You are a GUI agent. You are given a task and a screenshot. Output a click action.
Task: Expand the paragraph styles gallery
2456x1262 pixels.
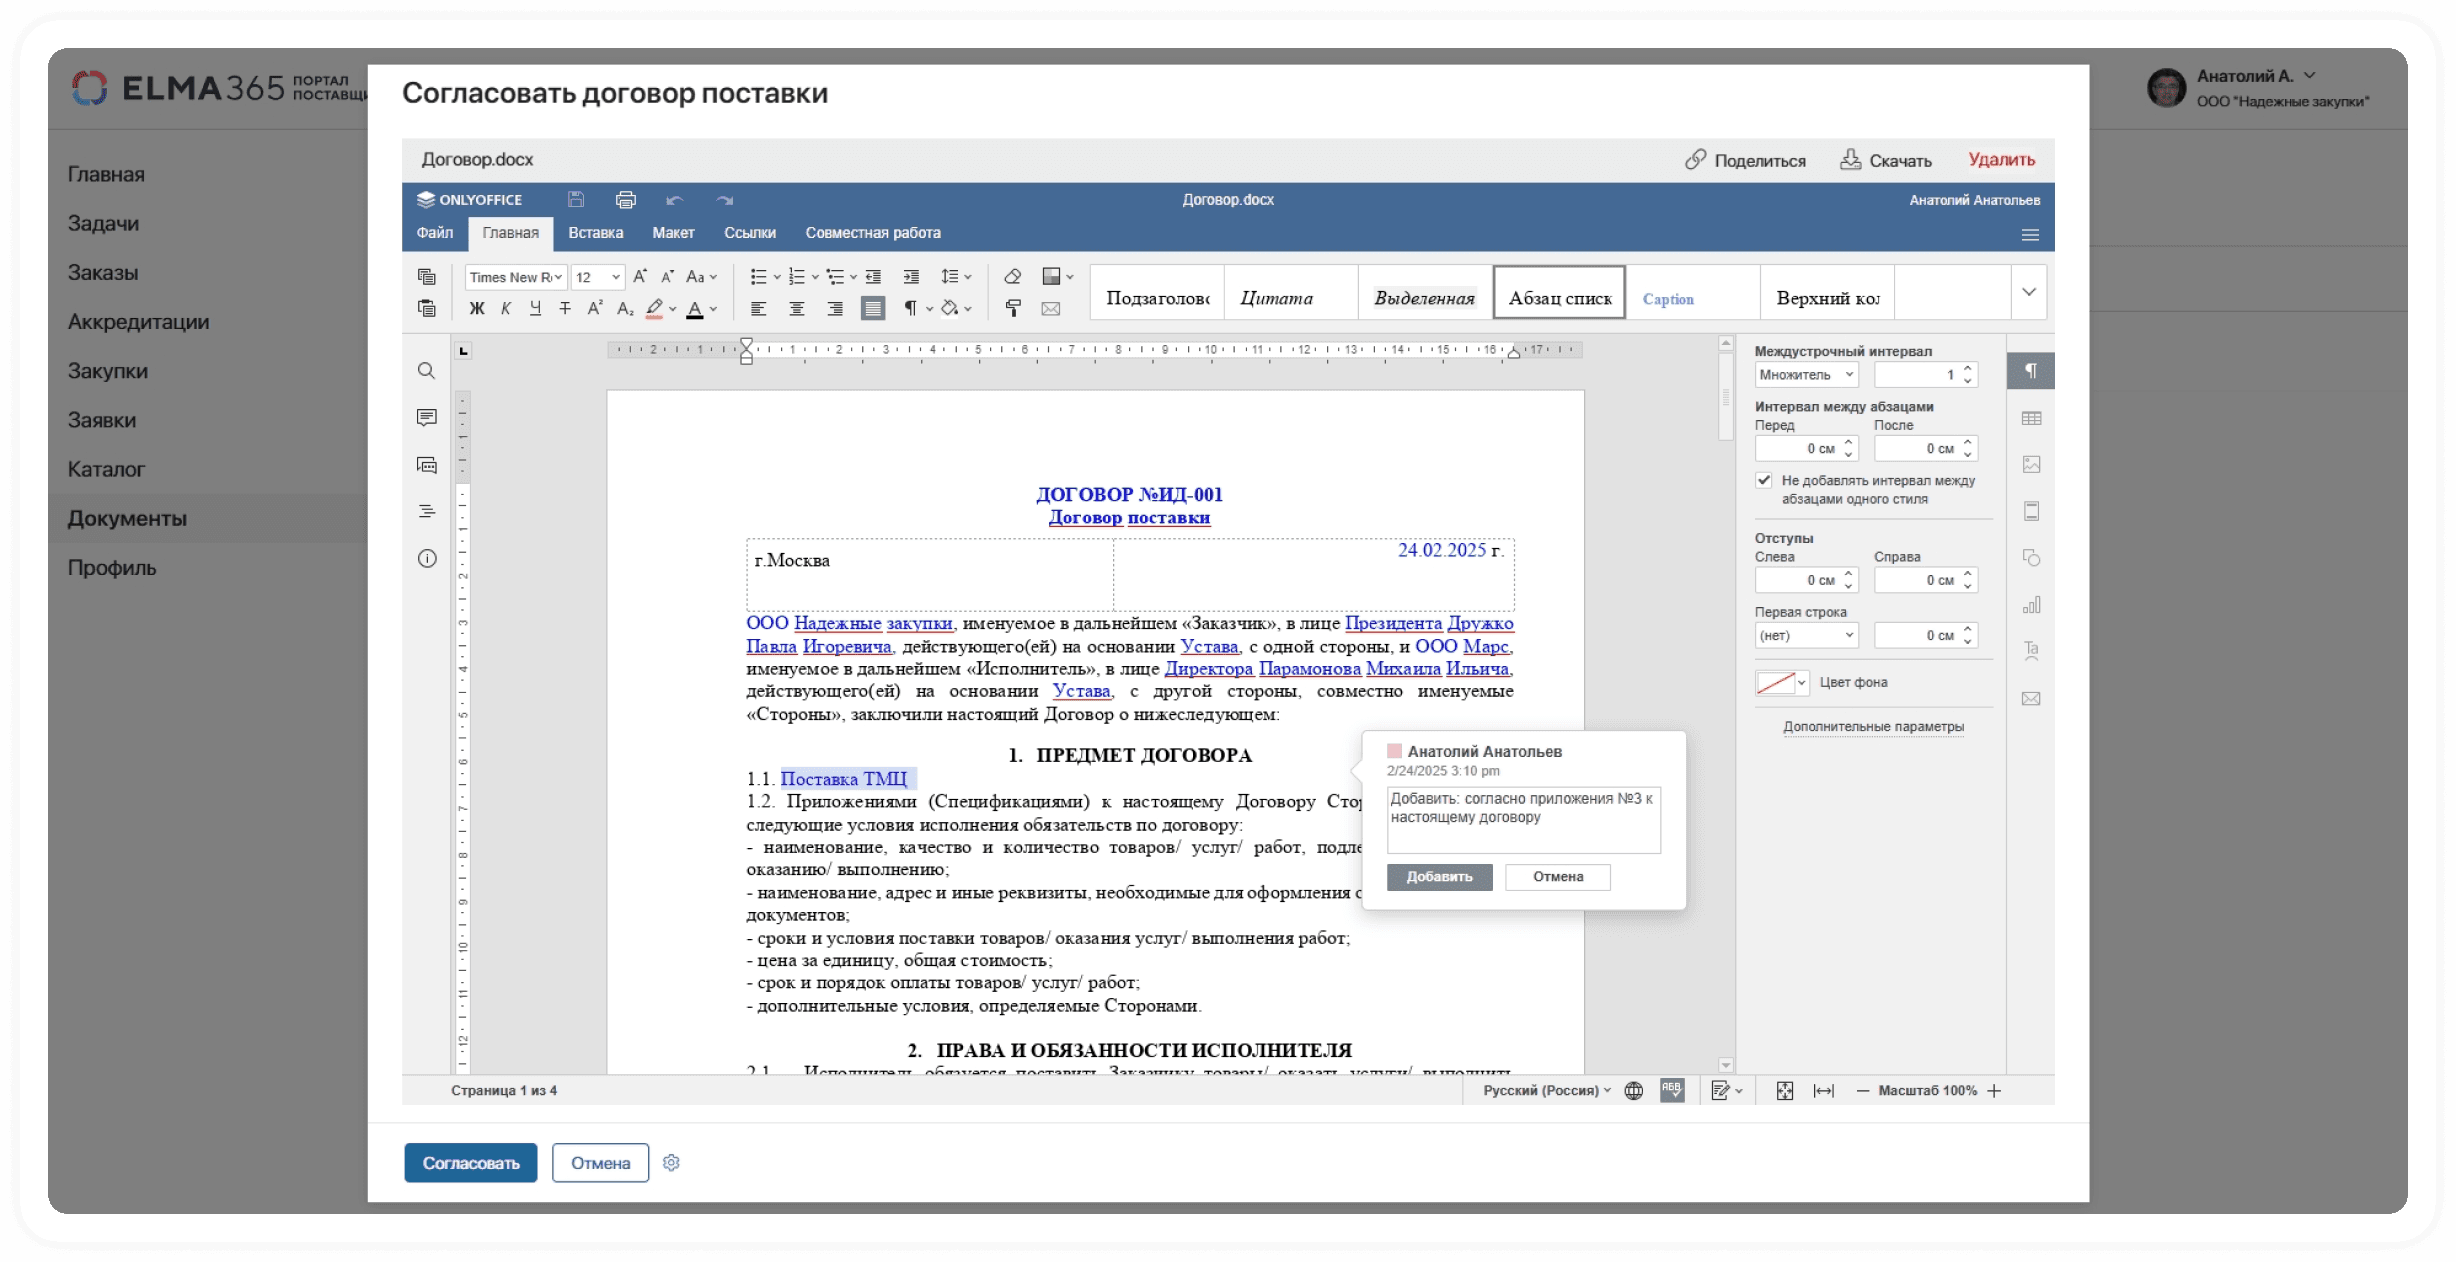tap(2029, 292)
